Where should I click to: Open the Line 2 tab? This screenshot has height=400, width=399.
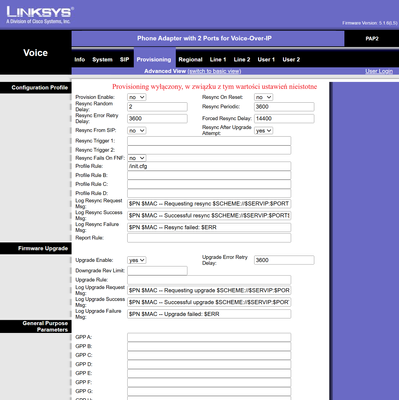pos(242,59)
